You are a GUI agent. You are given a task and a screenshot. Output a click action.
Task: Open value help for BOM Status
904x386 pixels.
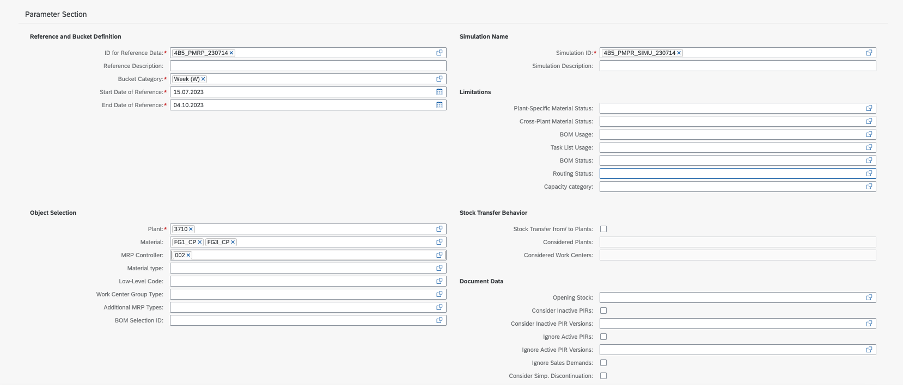(x=869, y=160)
